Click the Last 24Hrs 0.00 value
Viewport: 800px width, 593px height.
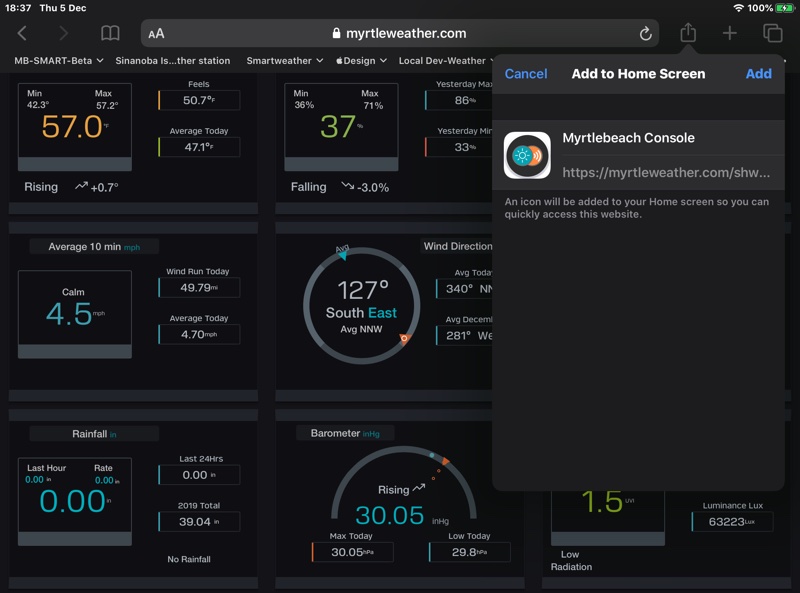pos(199,475)
